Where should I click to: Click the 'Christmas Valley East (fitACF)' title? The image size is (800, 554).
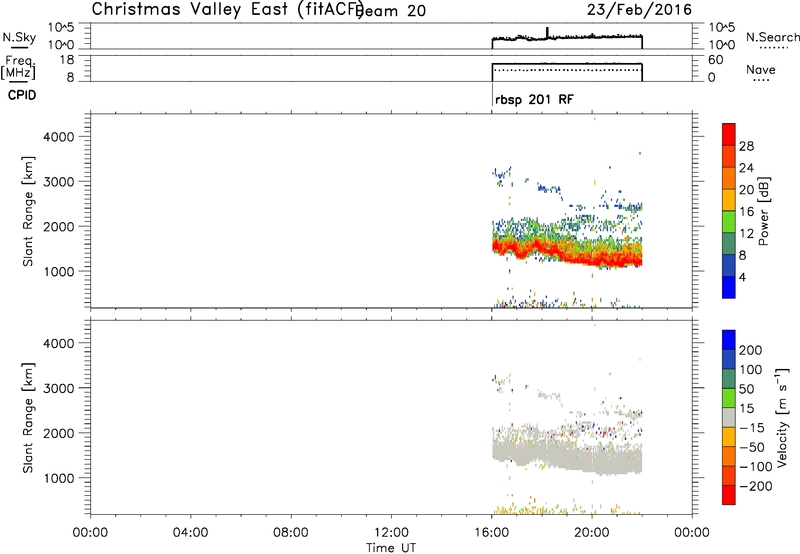tap(228, 9)
